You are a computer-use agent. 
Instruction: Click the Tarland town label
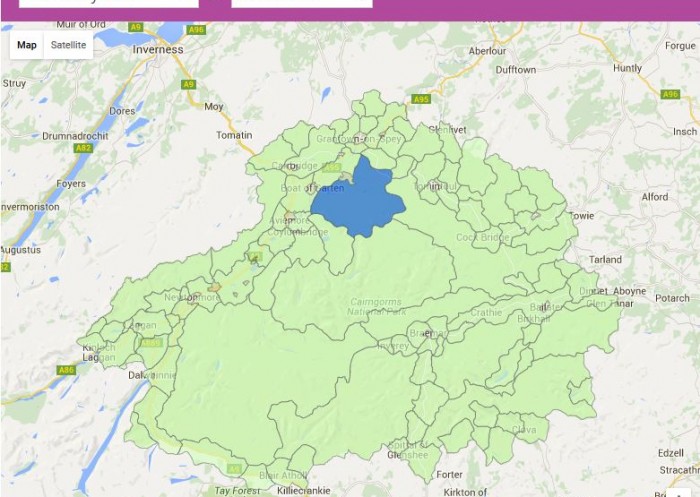[605, 259]
